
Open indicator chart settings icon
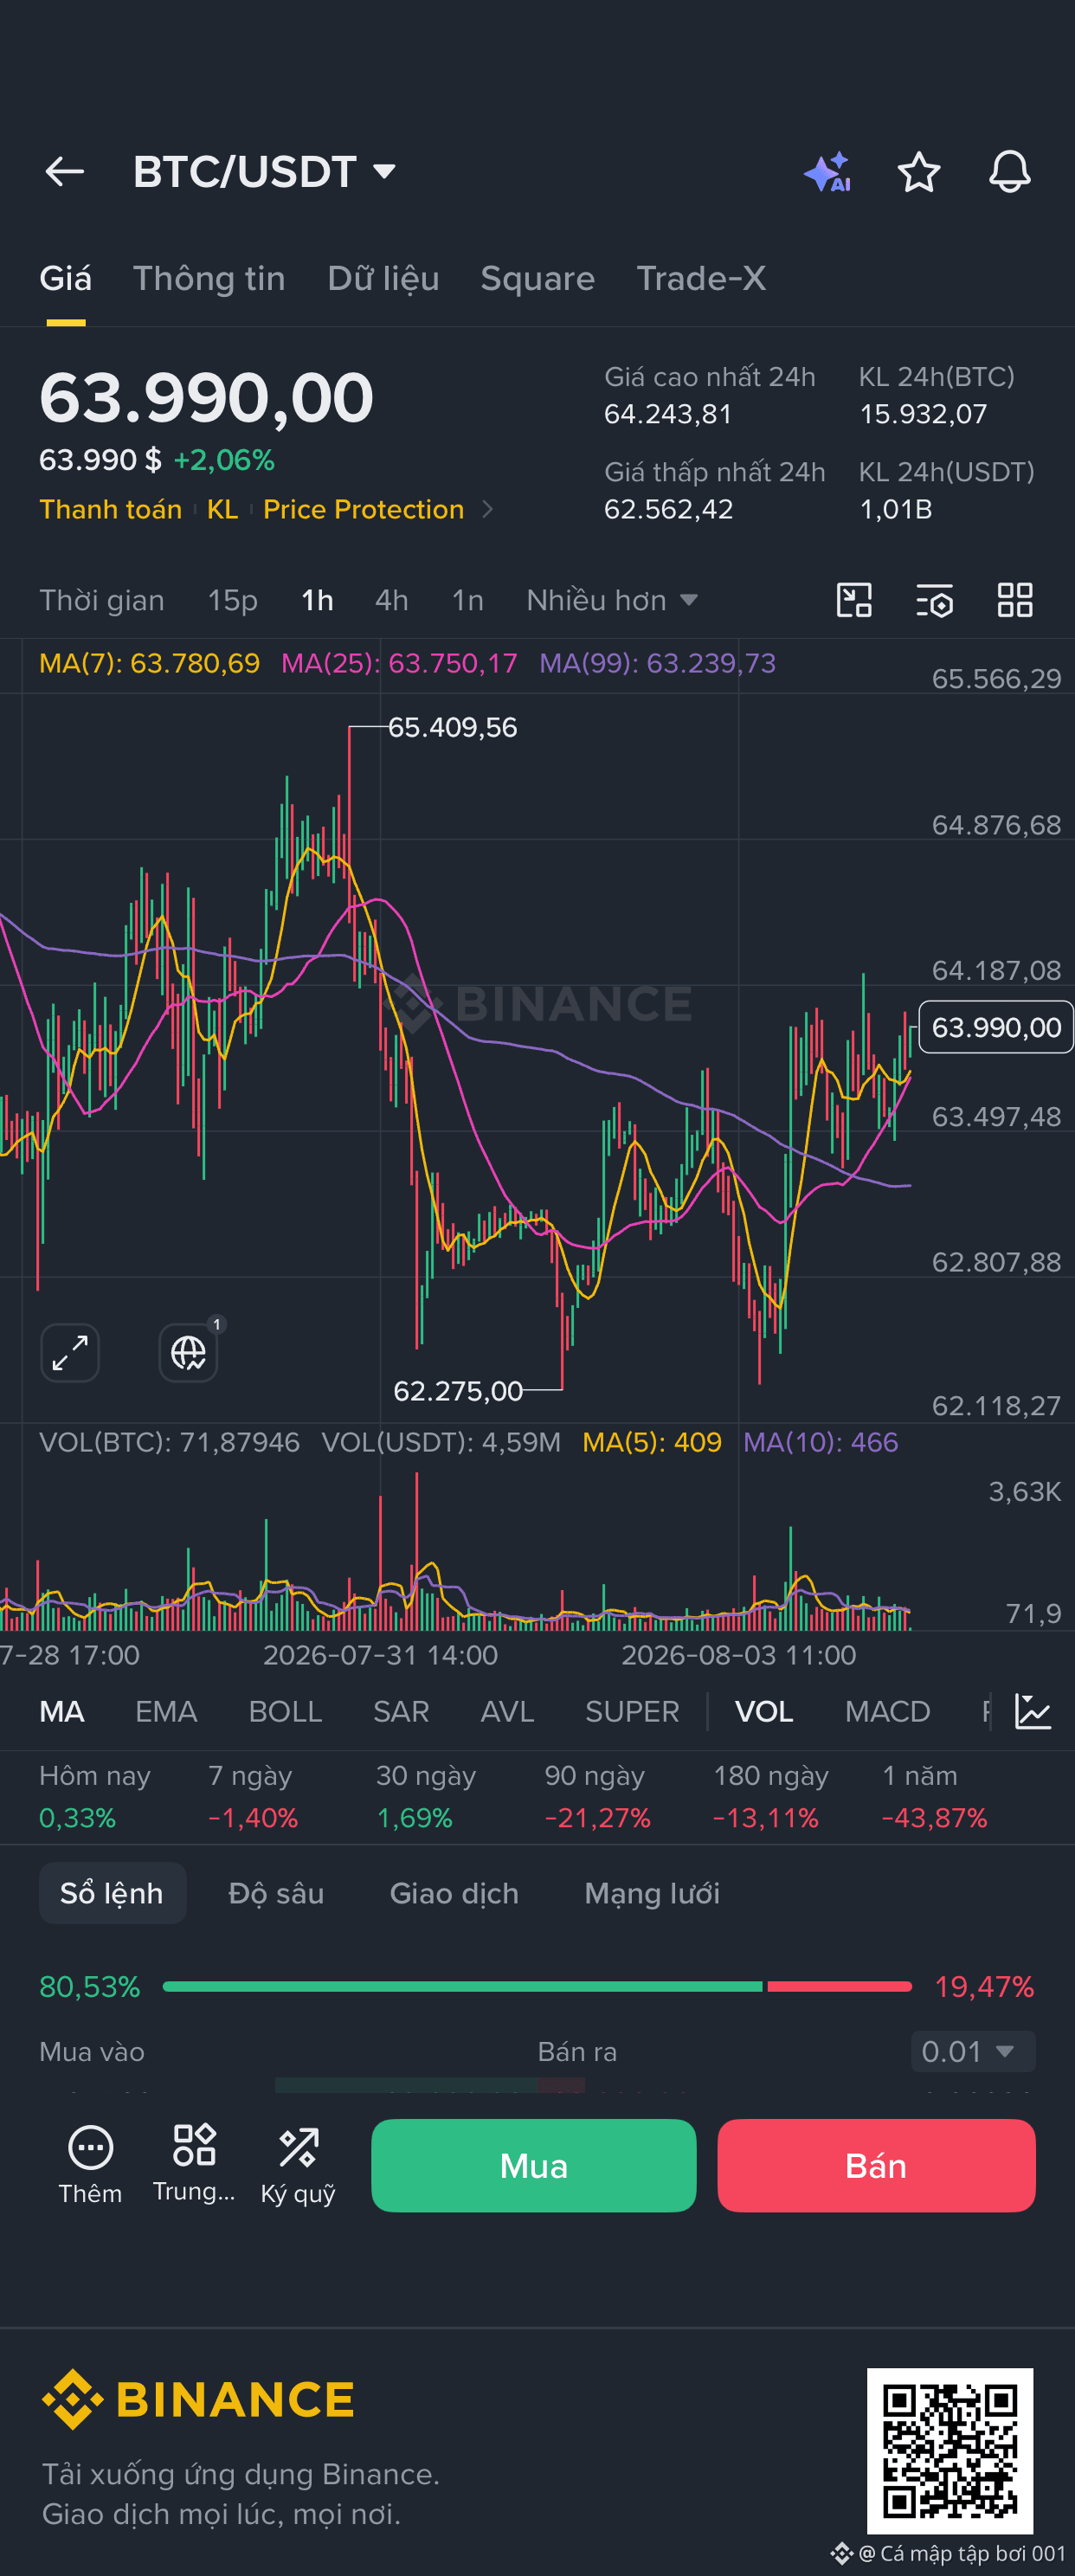[x=1033, y=1711]
